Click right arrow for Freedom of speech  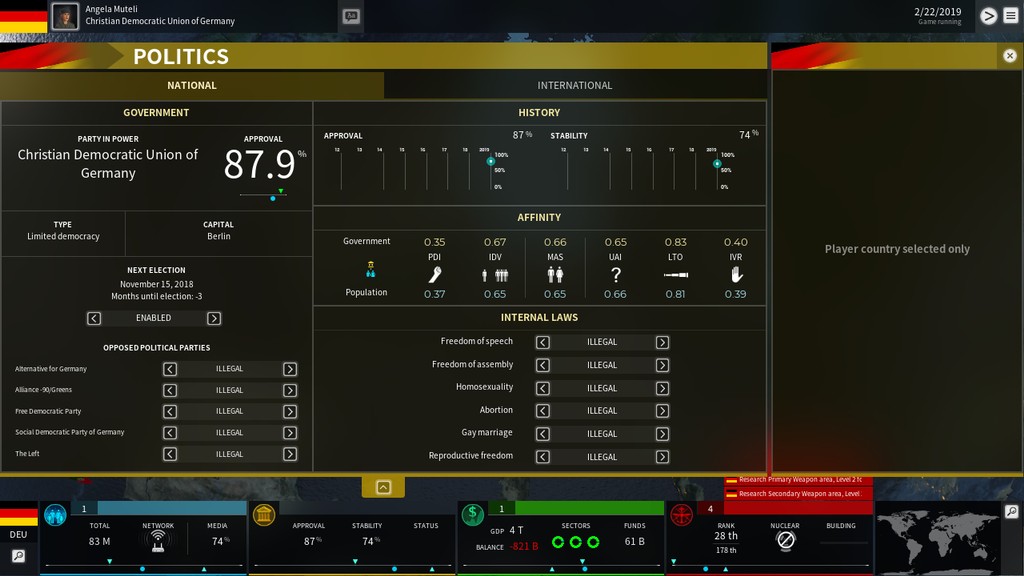662,342
